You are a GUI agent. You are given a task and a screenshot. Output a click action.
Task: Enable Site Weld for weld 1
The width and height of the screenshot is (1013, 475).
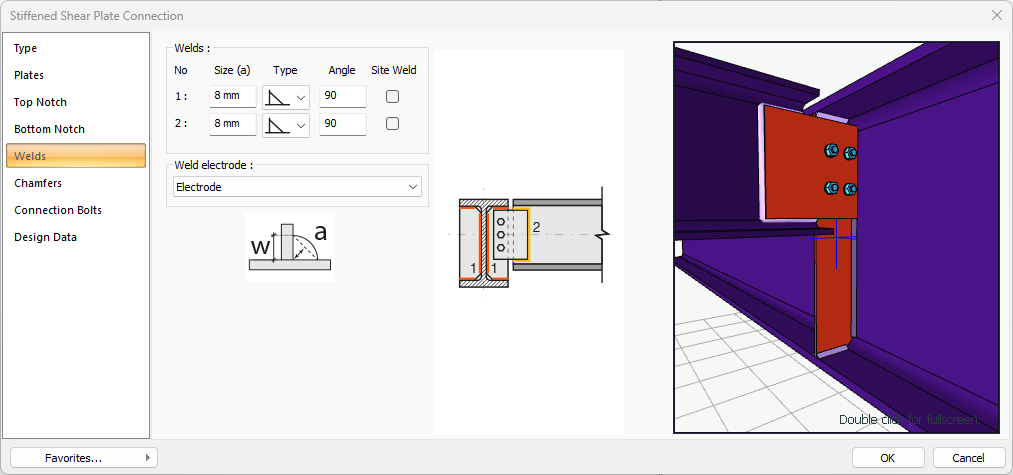393,97
